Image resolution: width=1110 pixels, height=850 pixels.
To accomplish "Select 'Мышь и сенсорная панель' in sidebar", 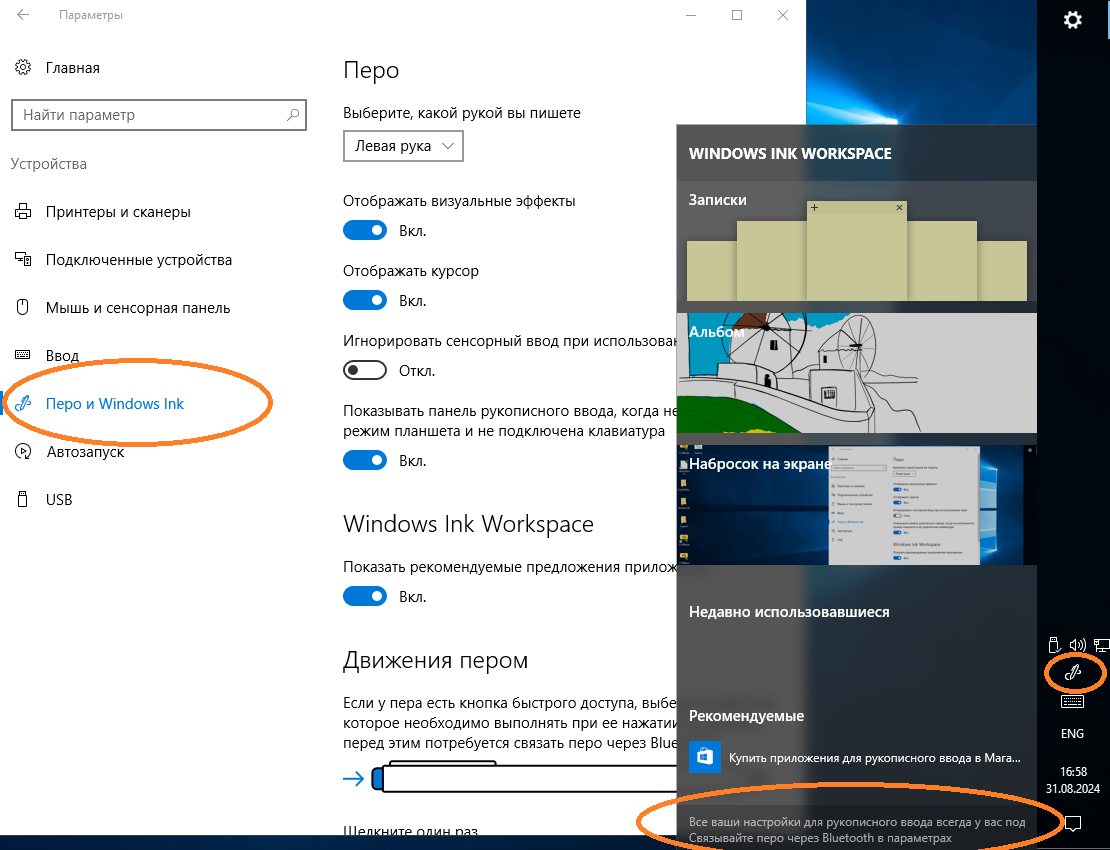I will point(137,308).
